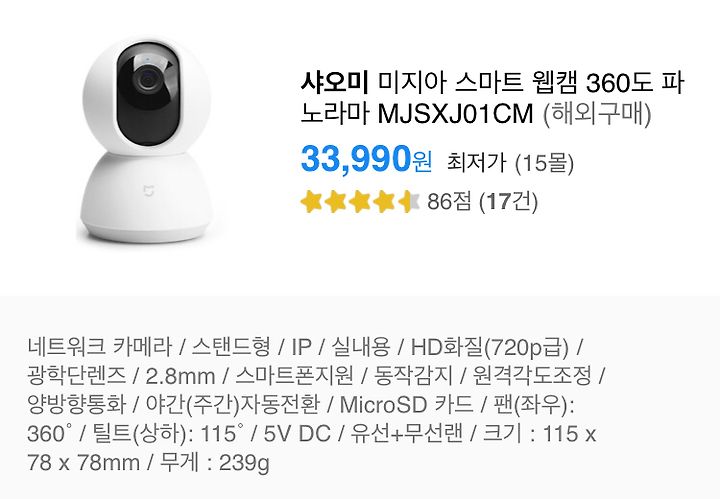Click the 양방향통화 spec

[x=76, y=404]
